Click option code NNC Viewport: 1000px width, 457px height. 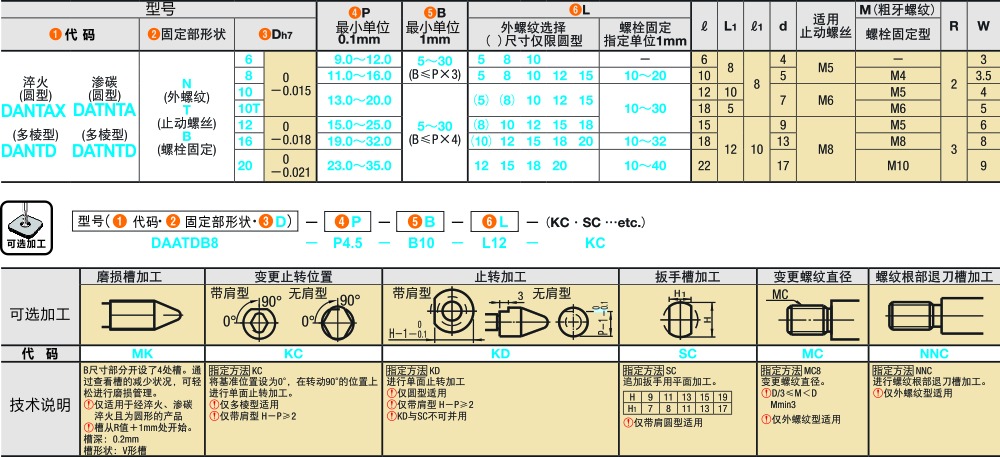[934, 353]
